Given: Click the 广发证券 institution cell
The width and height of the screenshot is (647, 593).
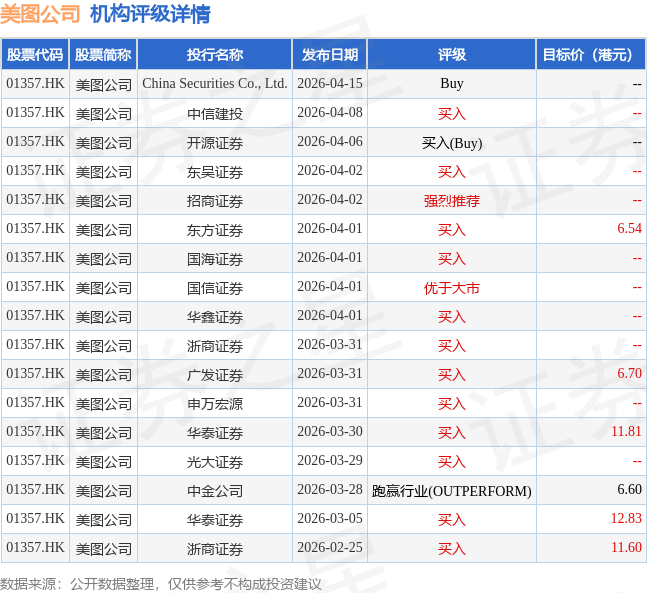Looking at the screenshot, I should [215, 375].
